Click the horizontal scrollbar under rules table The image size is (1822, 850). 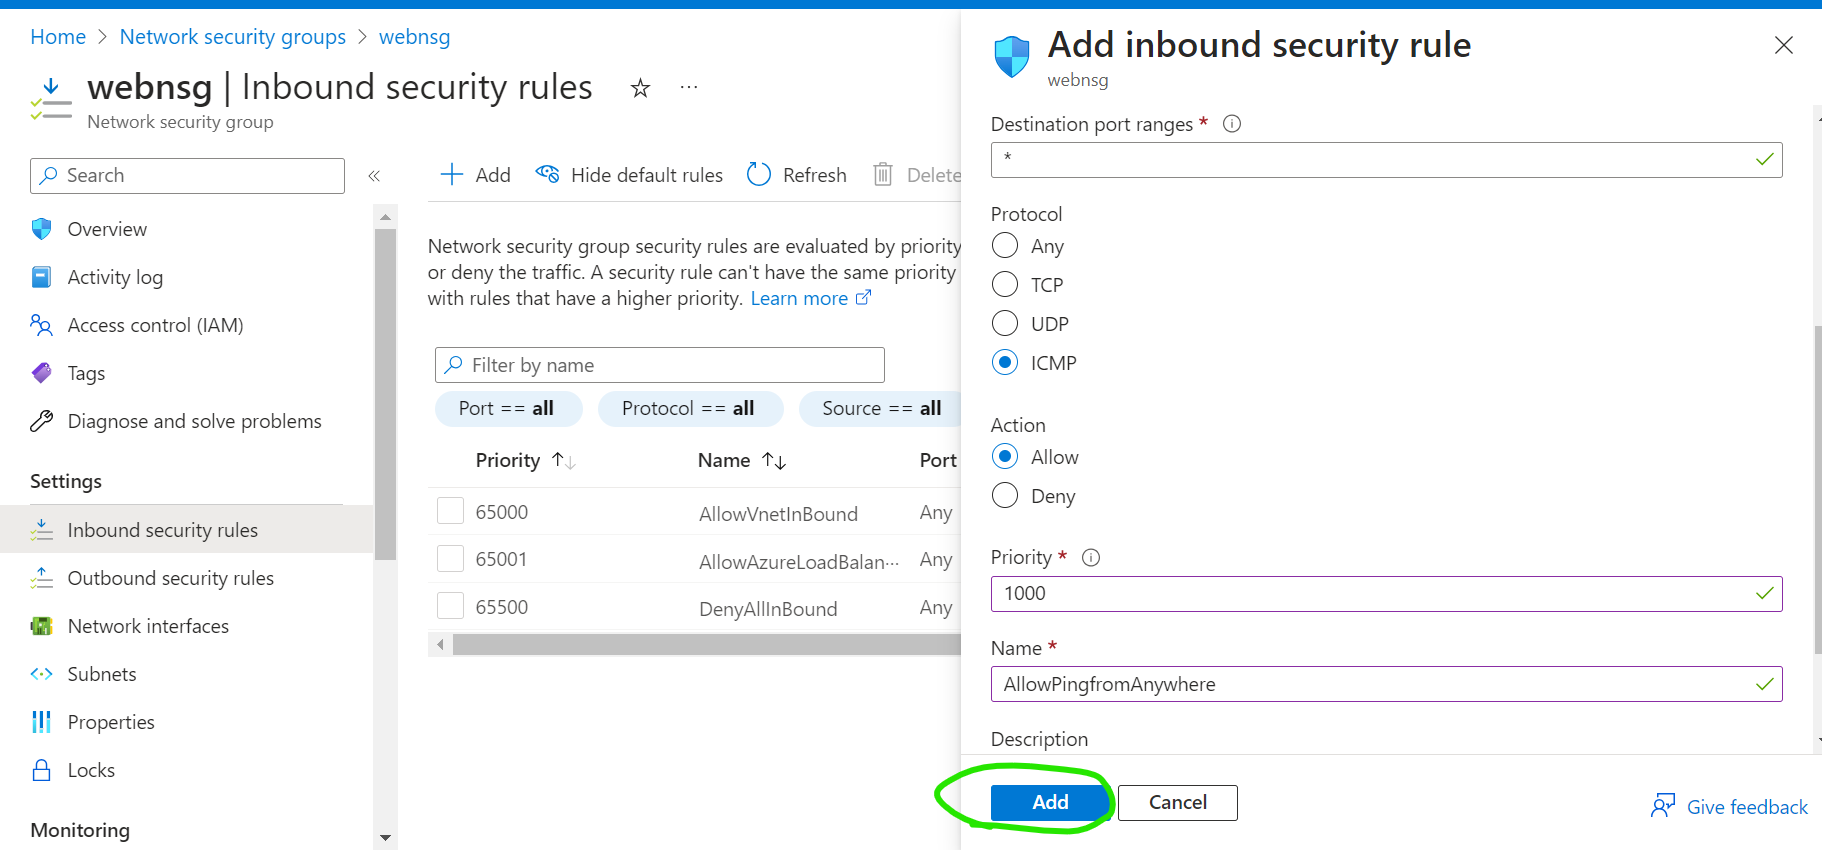click(706, 645)
